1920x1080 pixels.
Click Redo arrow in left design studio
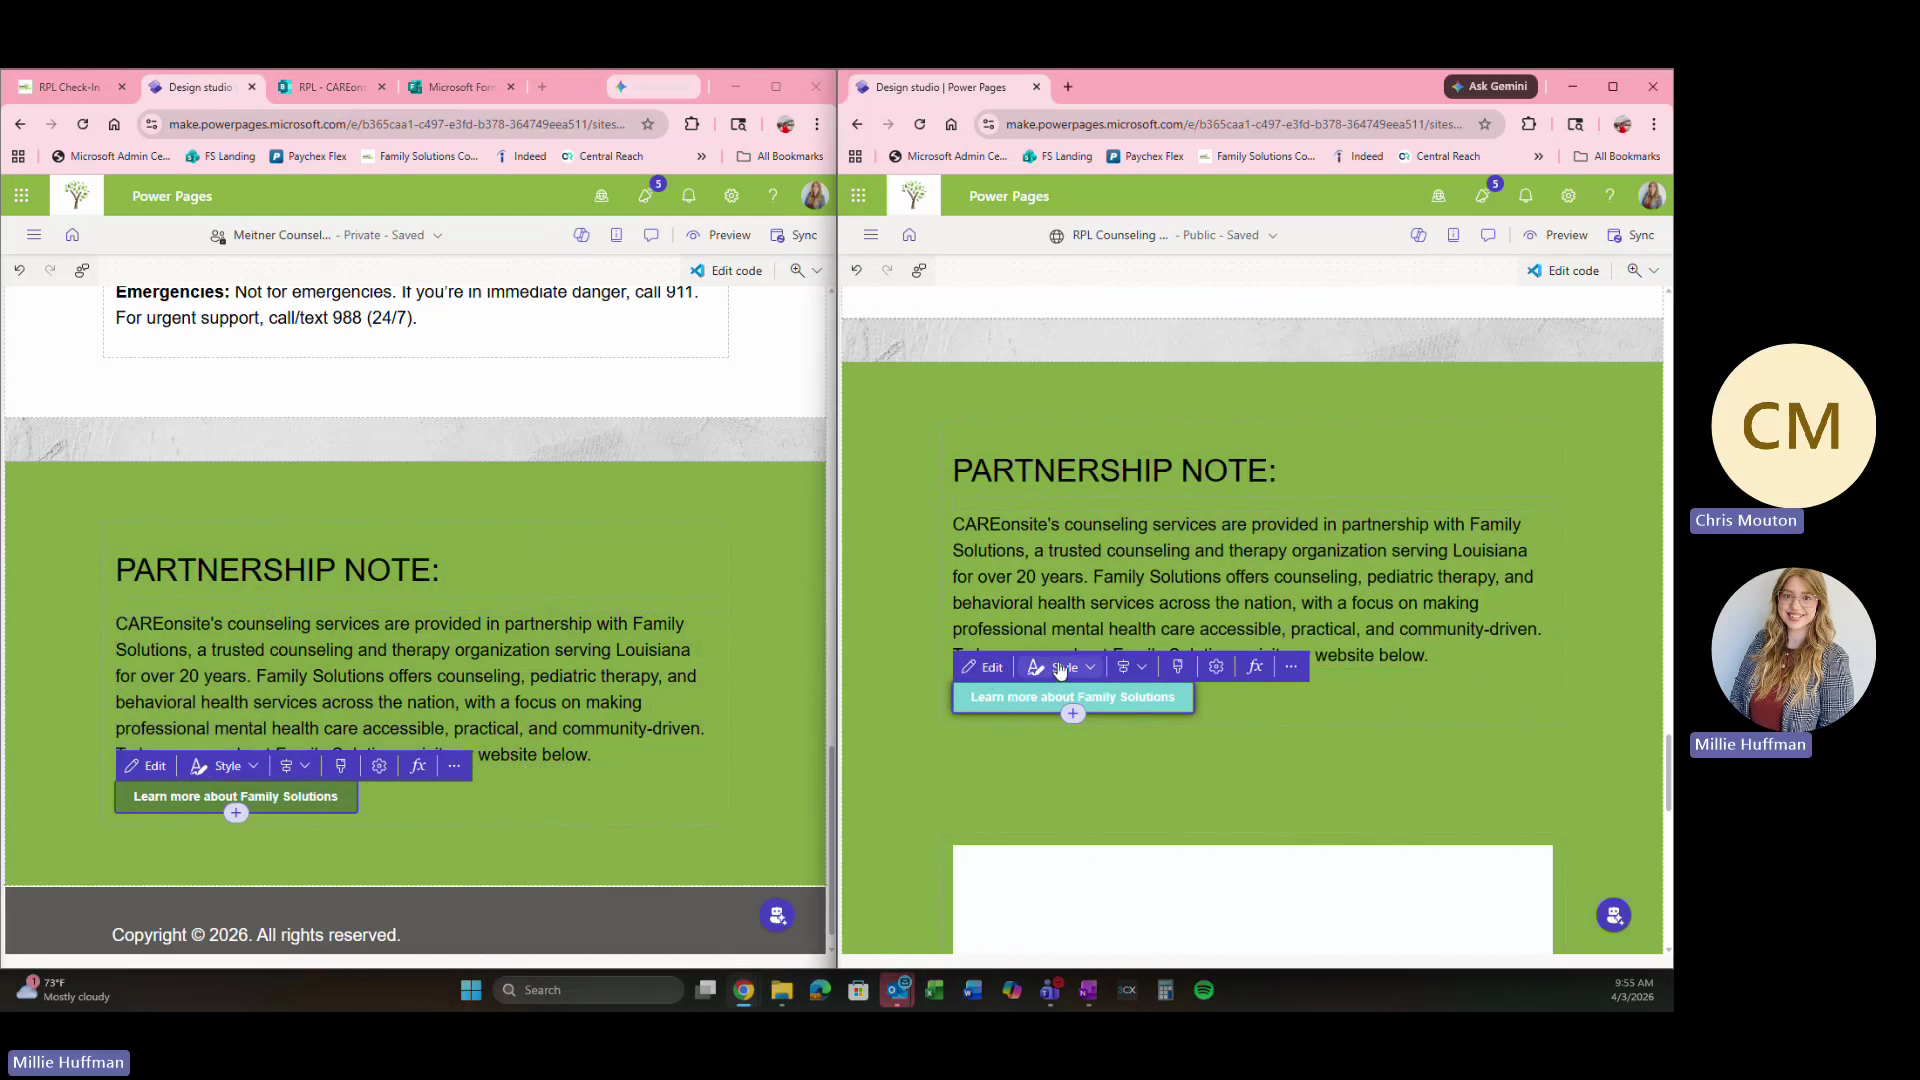[50, 270]
